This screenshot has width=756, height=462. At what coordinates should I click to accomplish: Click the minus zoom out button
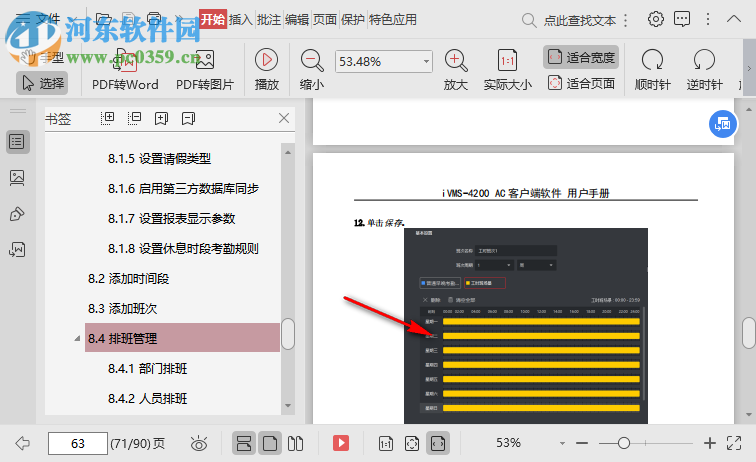click(582, 443)
